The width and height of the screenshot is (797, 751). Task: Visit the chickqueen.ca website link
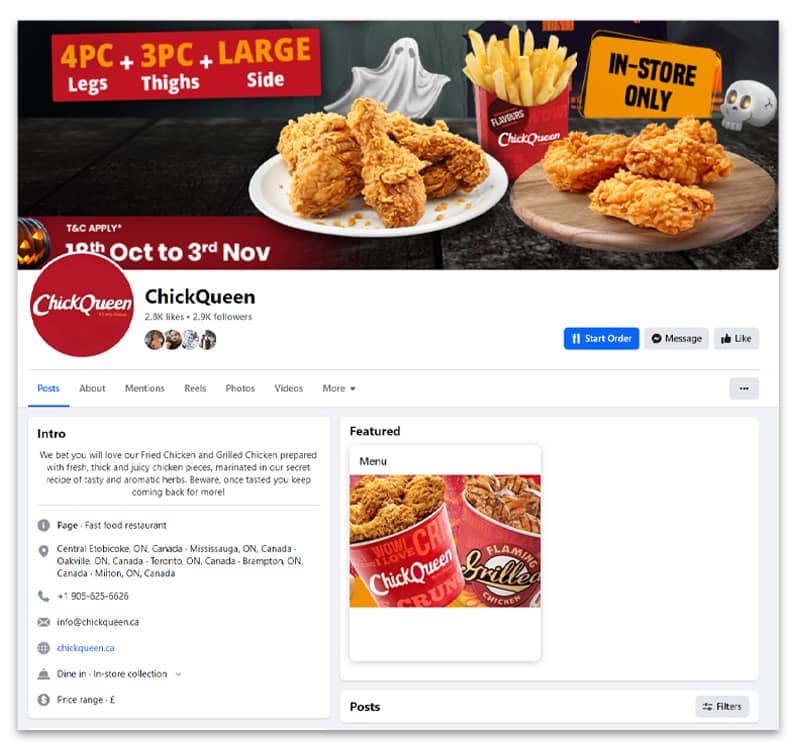coord(85,648)
